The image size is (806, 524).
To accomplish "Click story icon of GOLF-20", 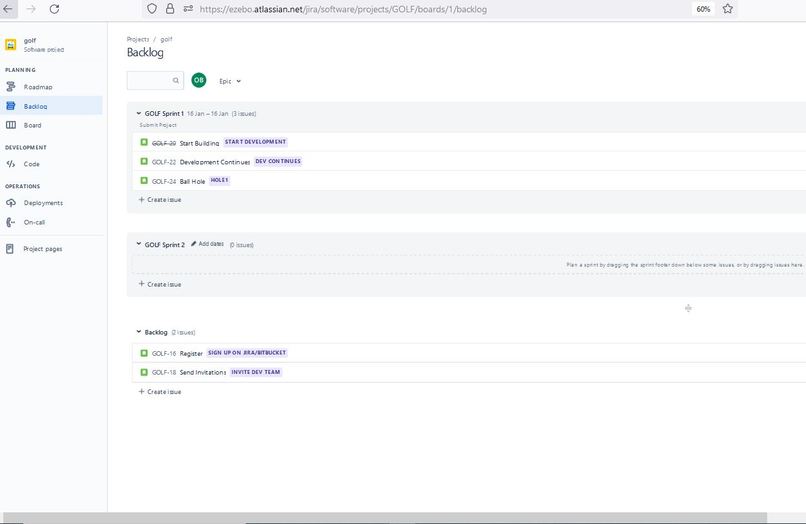I will [x=144, y=142].
